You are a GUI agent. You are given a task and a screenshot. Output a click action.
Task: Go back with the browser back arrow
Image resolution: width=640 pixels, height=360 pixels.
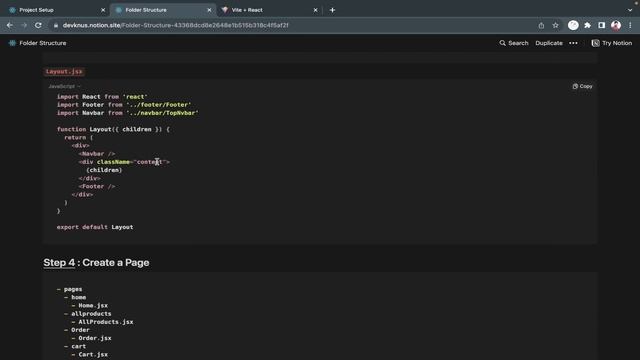10,25
